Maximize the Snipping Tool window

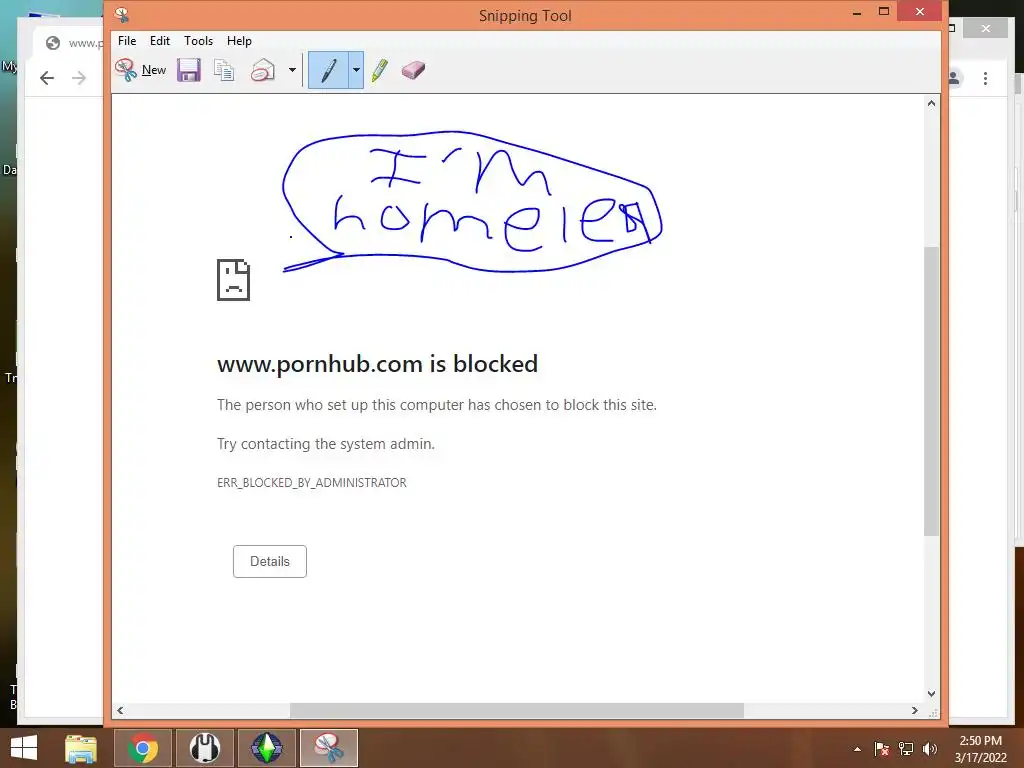[884, 12]
